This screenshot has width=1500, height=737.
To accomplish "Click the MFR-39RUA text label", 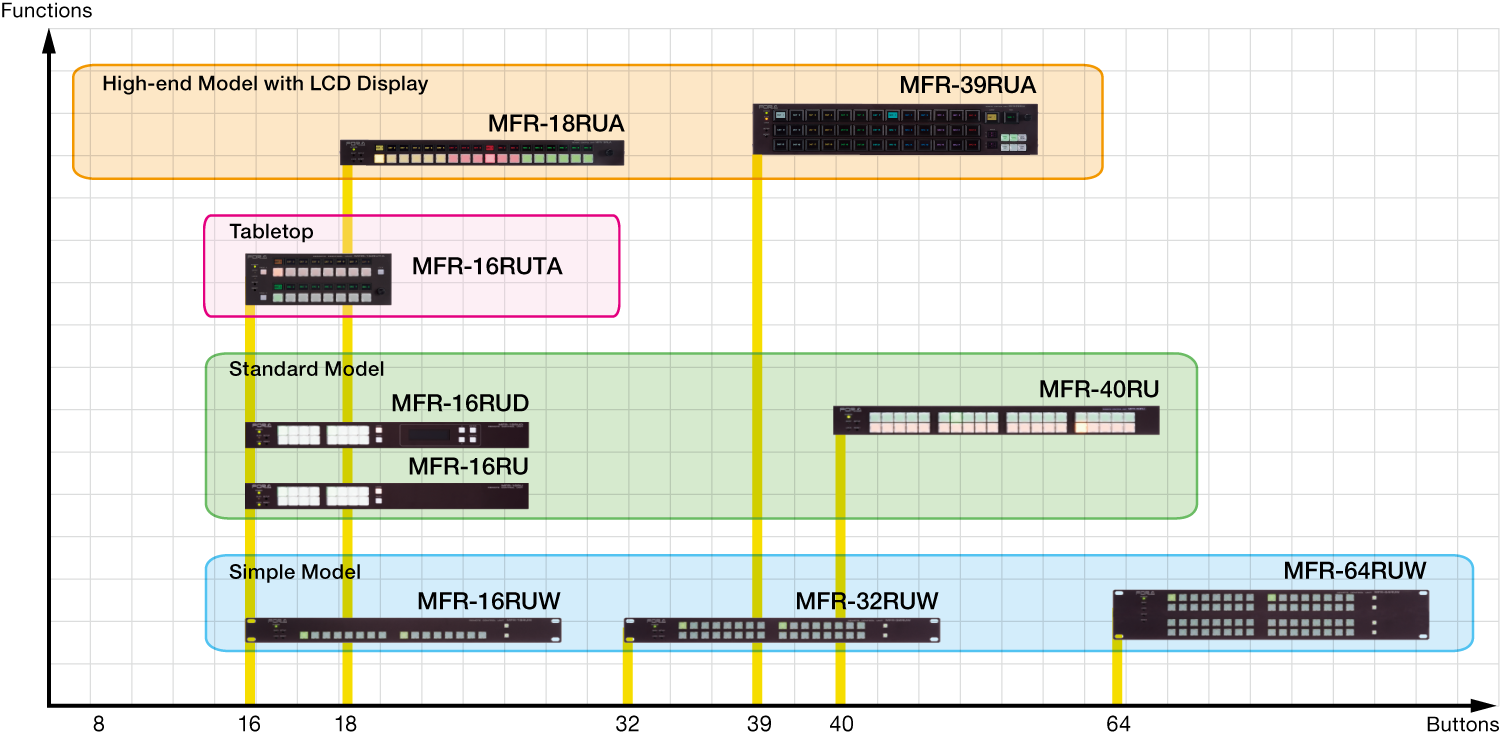I will [x=967, y=86].
